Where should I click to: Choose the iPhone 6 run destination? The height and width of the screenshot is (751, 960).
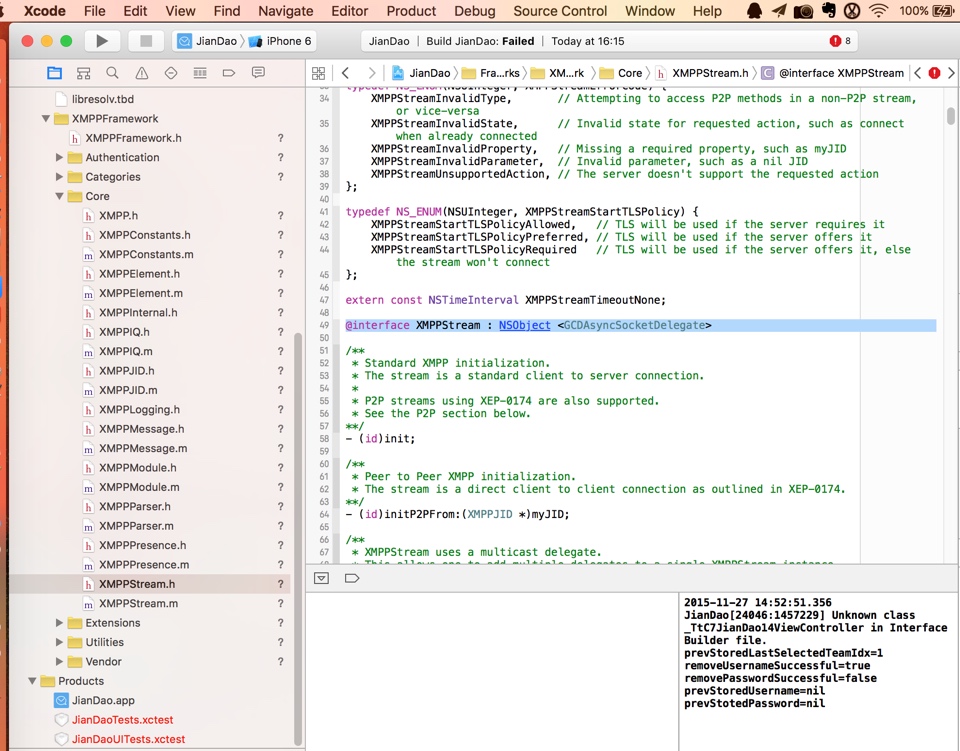(x=288, y=41)
